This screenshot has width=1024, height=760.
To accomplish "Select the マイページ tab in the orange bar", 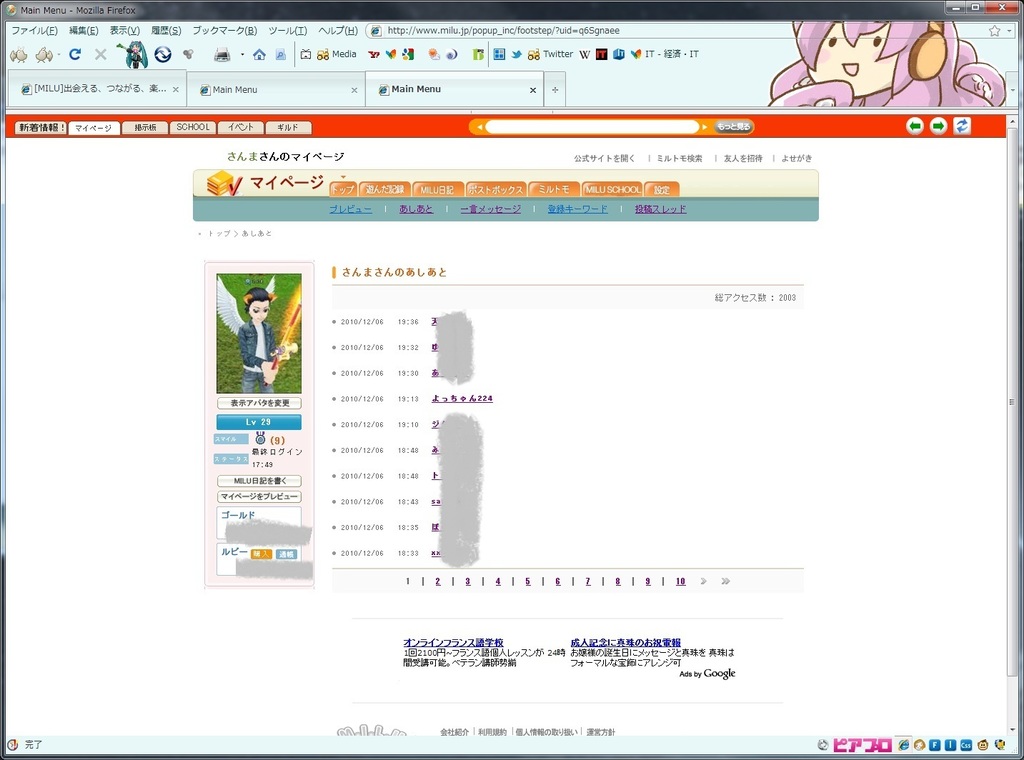I will (x=93, y=128).
